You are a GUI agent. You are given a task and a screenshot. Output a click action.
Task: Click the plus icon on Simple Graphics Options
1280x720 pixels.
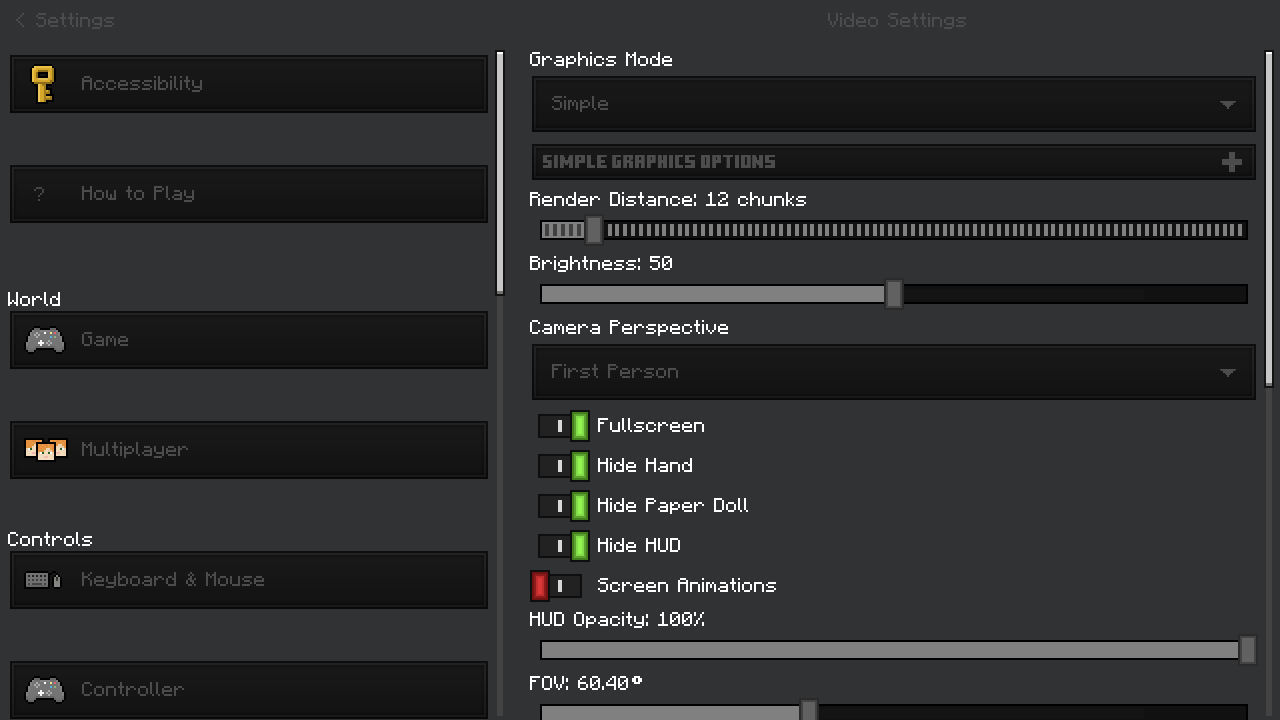[1232, 162]
